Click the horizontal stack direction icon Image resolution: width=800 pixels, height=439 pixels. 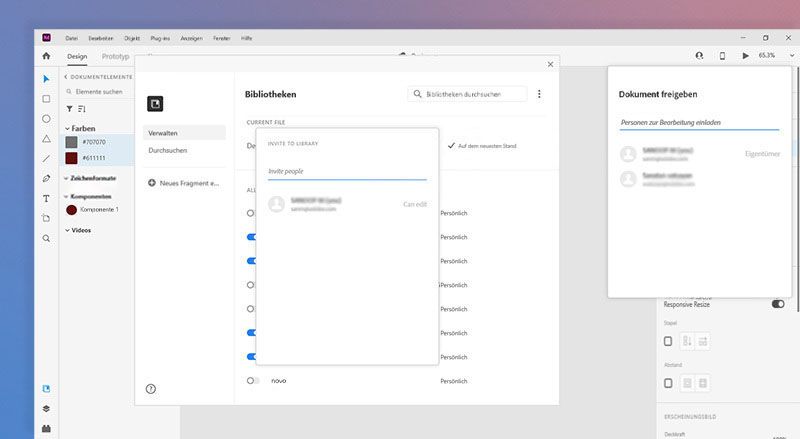point(703,341)
